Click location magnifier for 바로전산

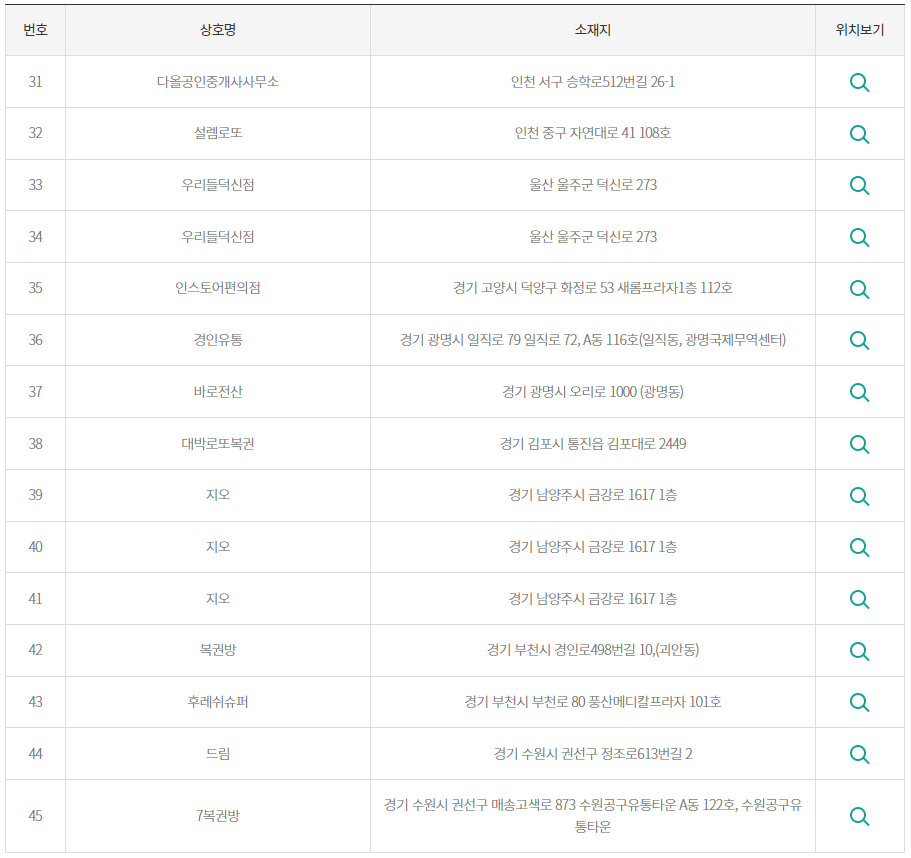coord(859,392)
